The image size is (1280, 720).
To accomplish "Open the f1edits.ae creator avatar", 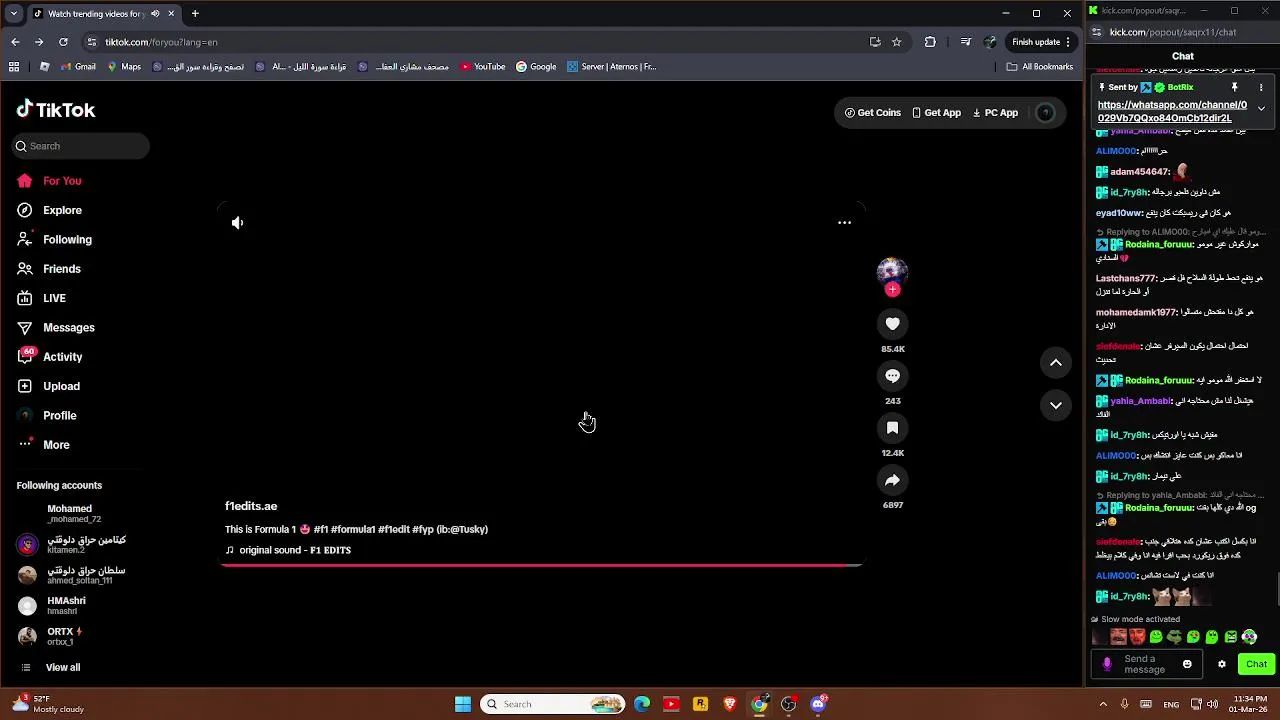I will coord(892,271).
